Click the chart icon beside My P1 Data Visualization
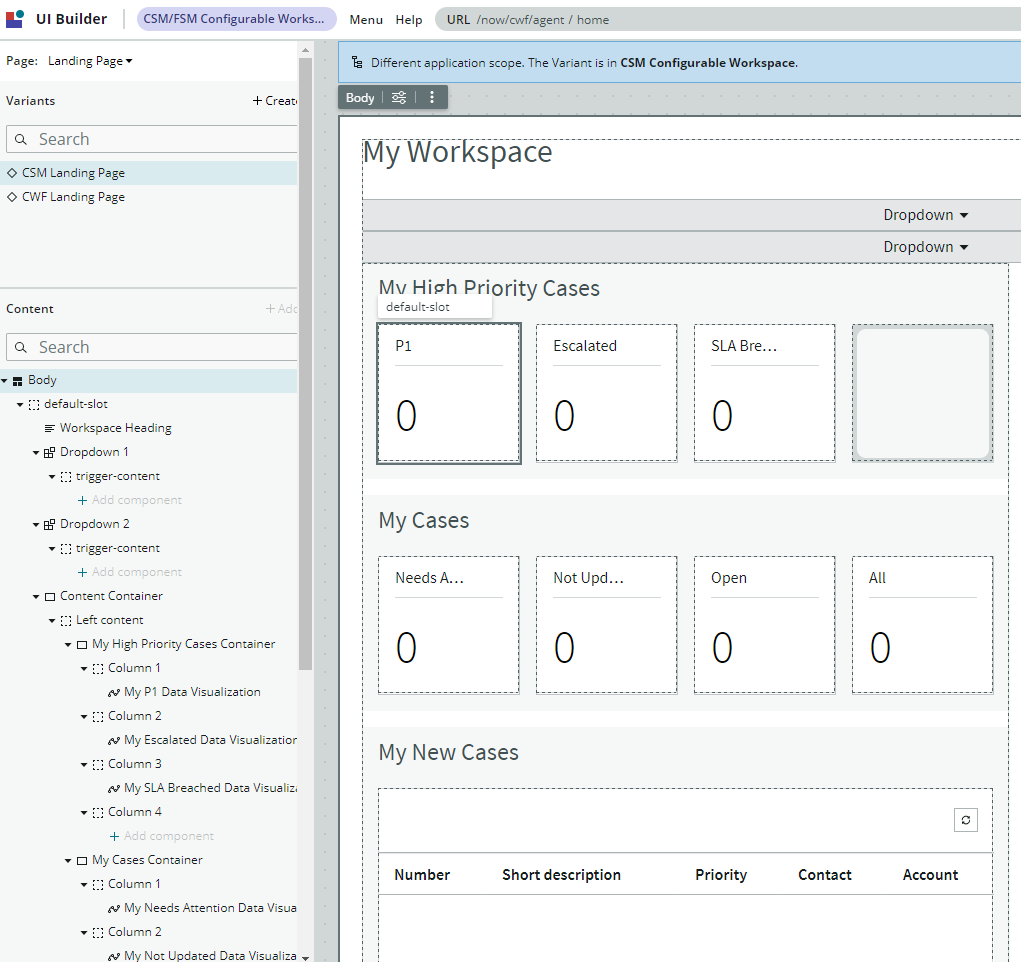 pyautogui.click(x=116, y=691)
